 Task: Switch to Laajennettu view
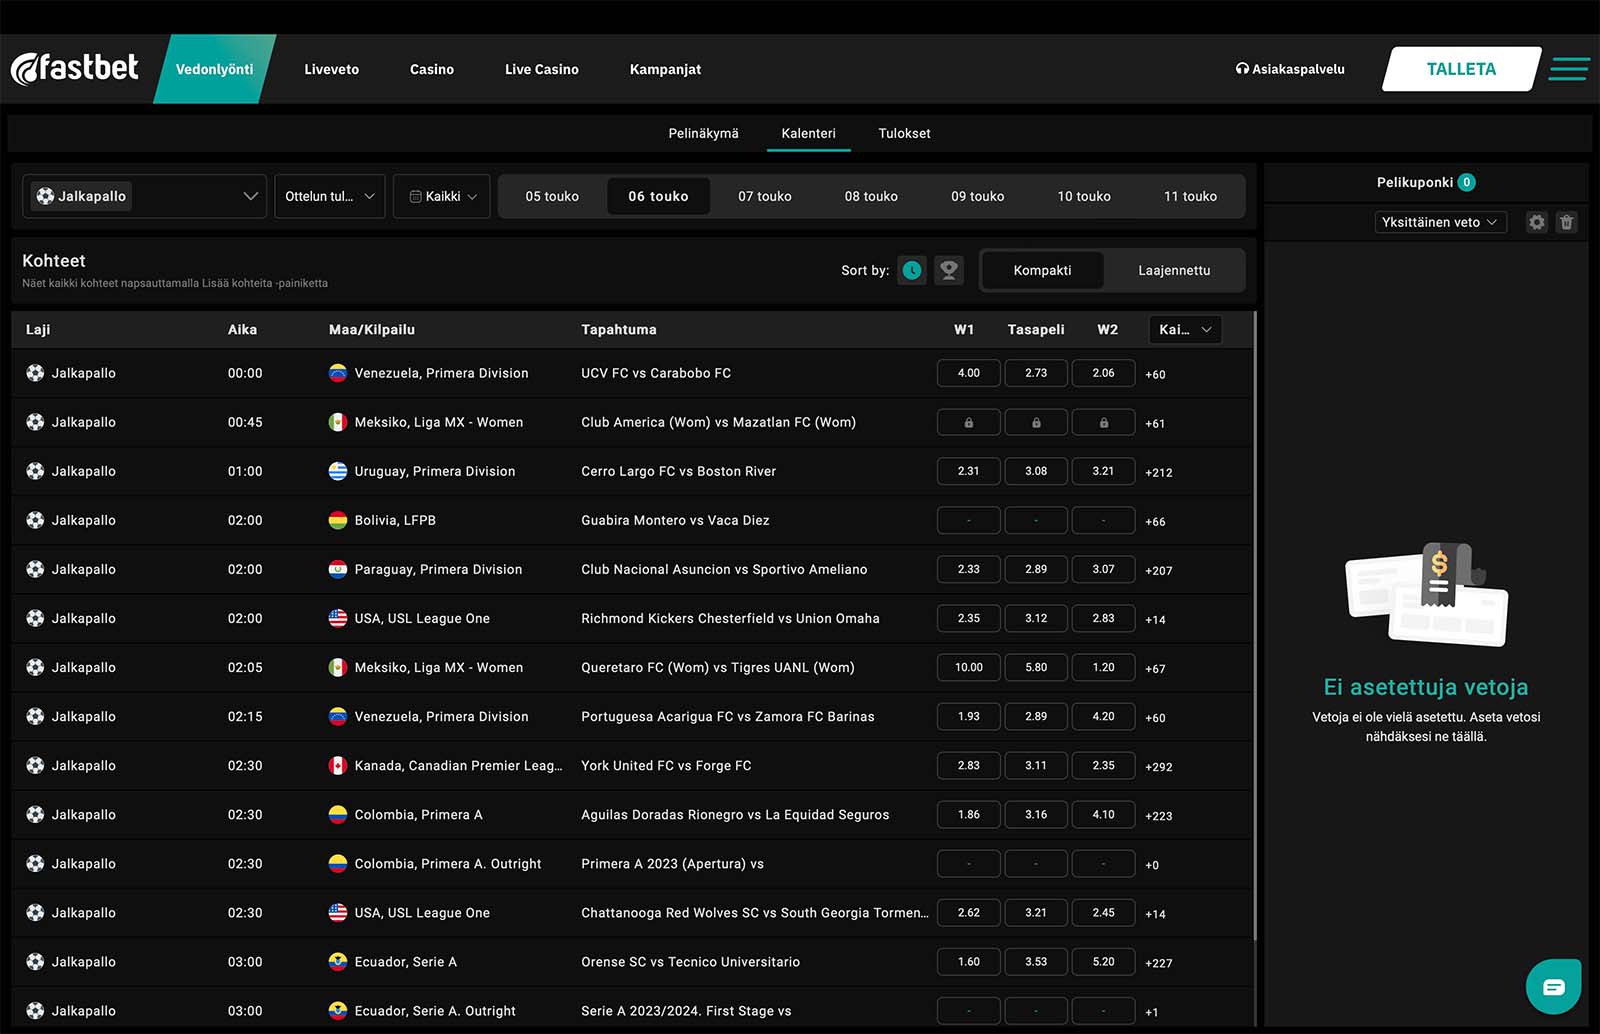coord(1174,270)
